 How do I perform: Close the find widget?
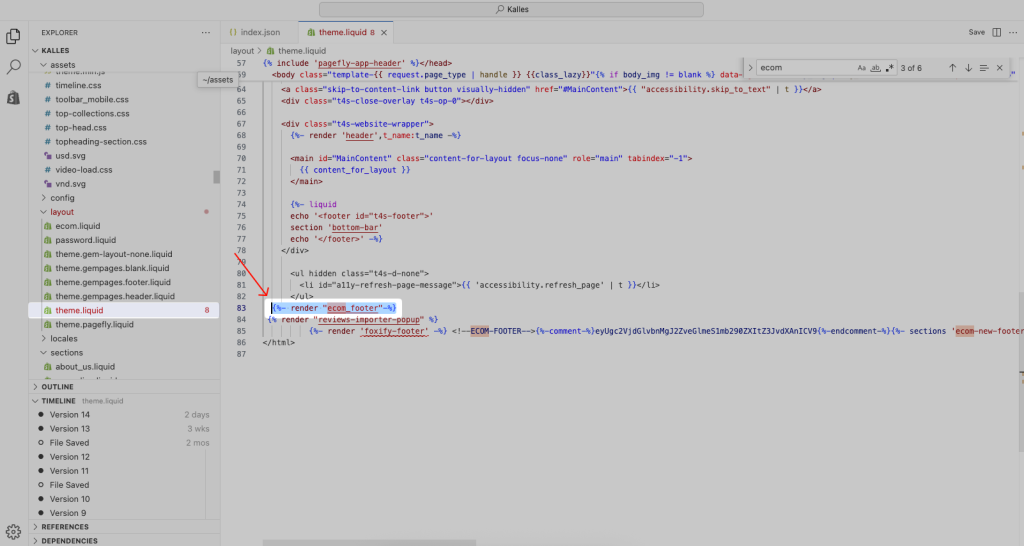999,68
